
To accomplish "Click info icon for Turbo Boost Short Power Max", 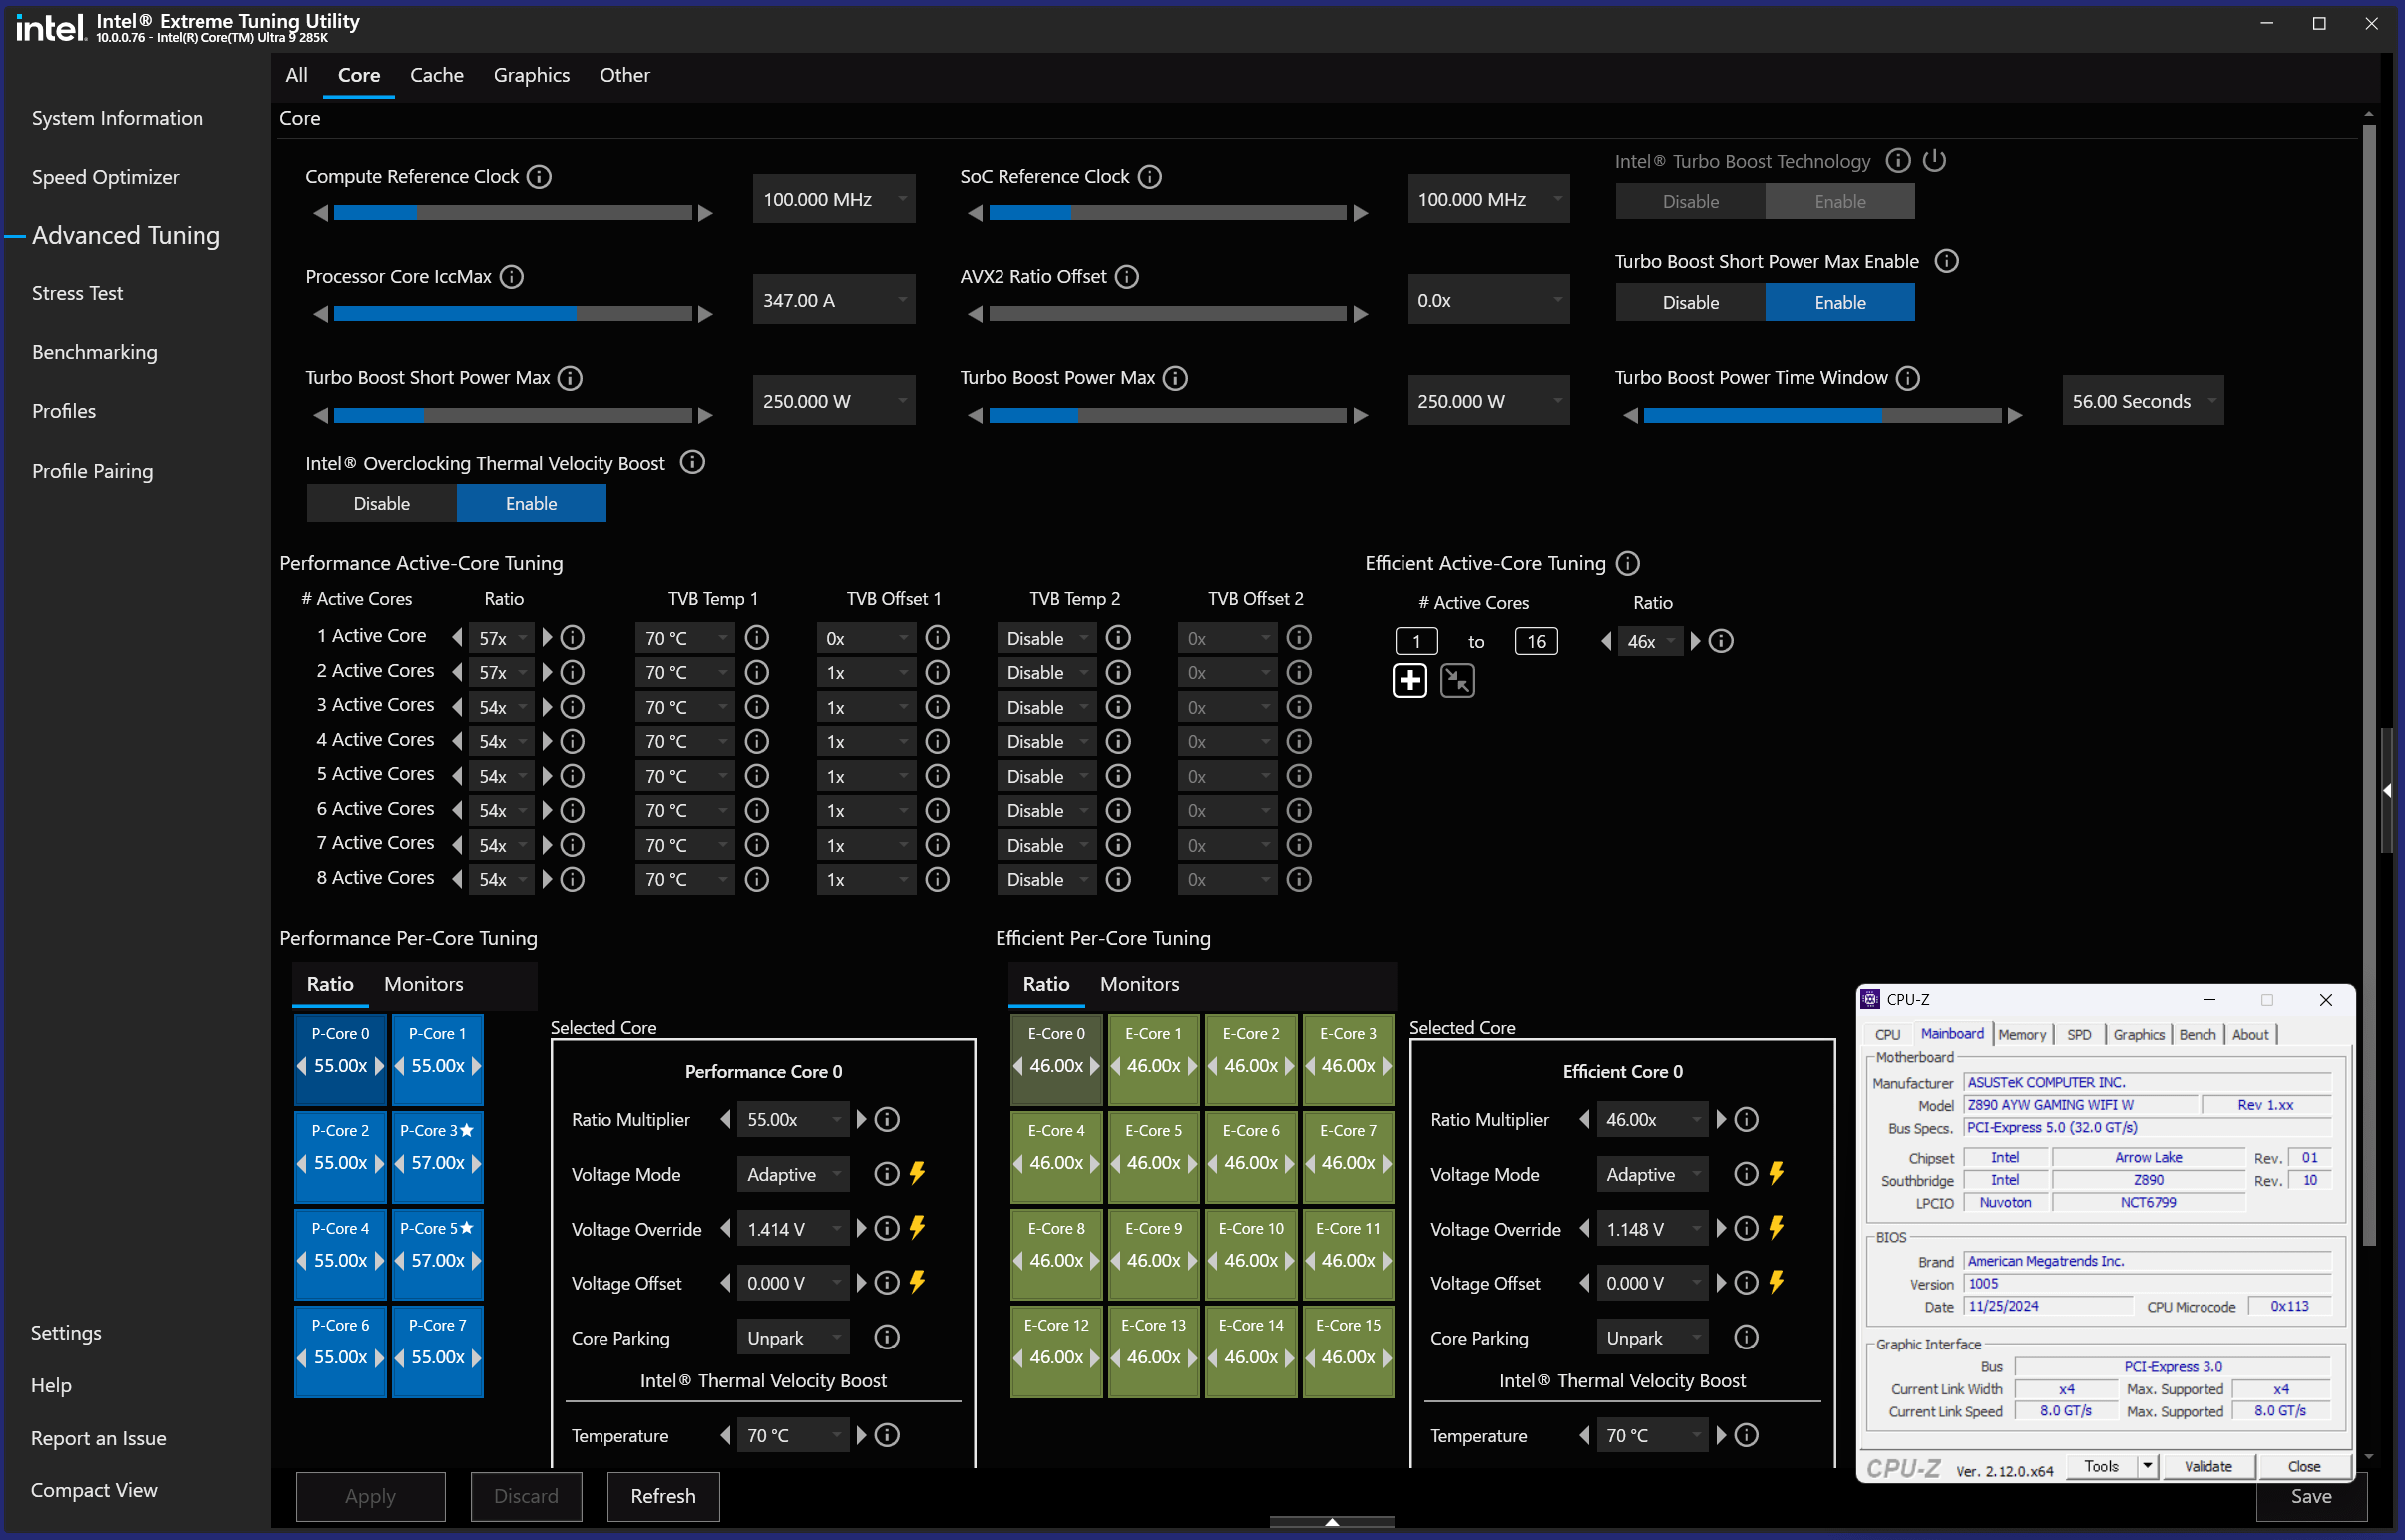I will point(570,378).
